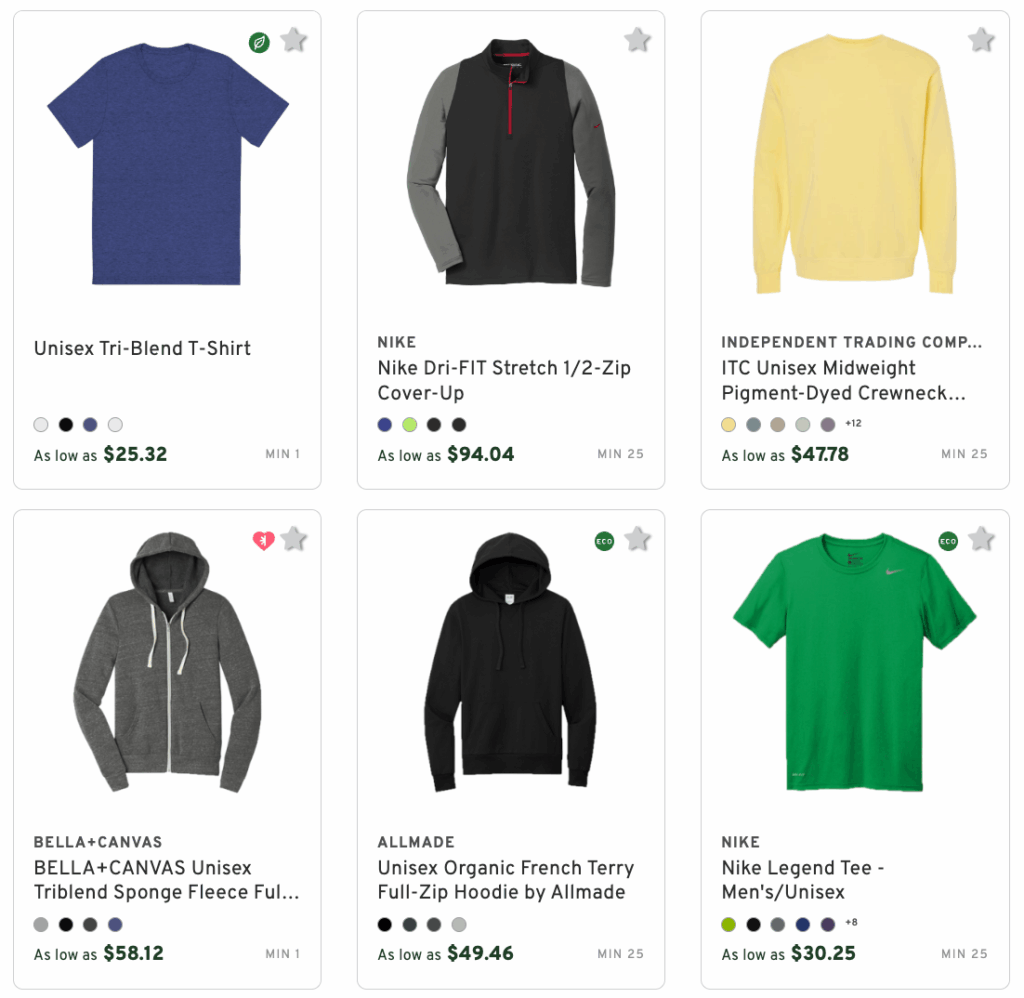Select the lime green swatch on Nike Dri-FIT
1024x998 pixels.
point(408,424)
